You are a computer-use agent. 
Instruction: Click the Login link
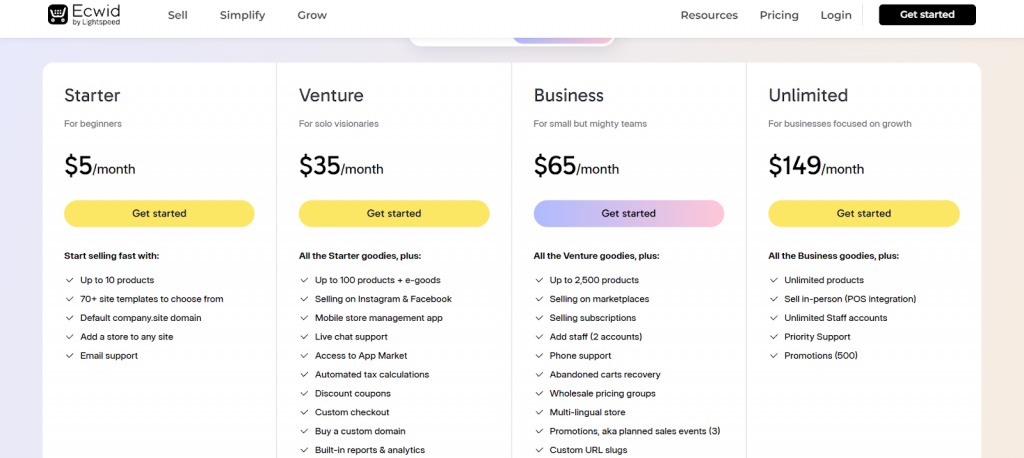836,15
